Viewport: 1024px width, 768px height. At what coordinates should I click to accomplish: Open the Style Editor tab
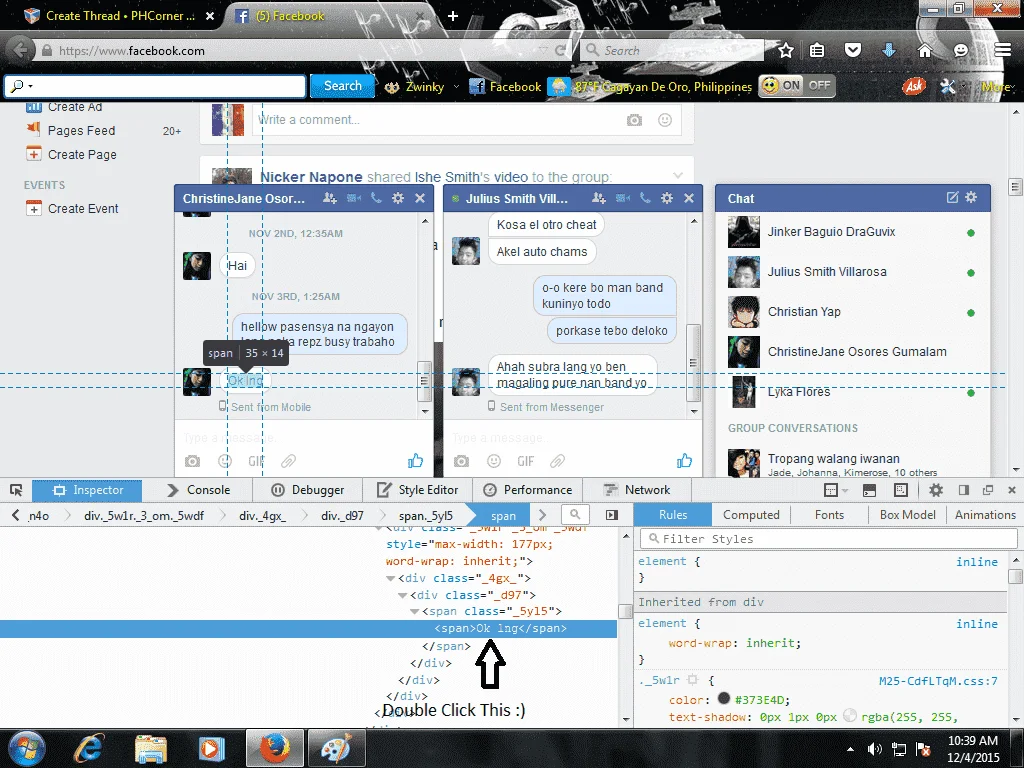(417, 490)
